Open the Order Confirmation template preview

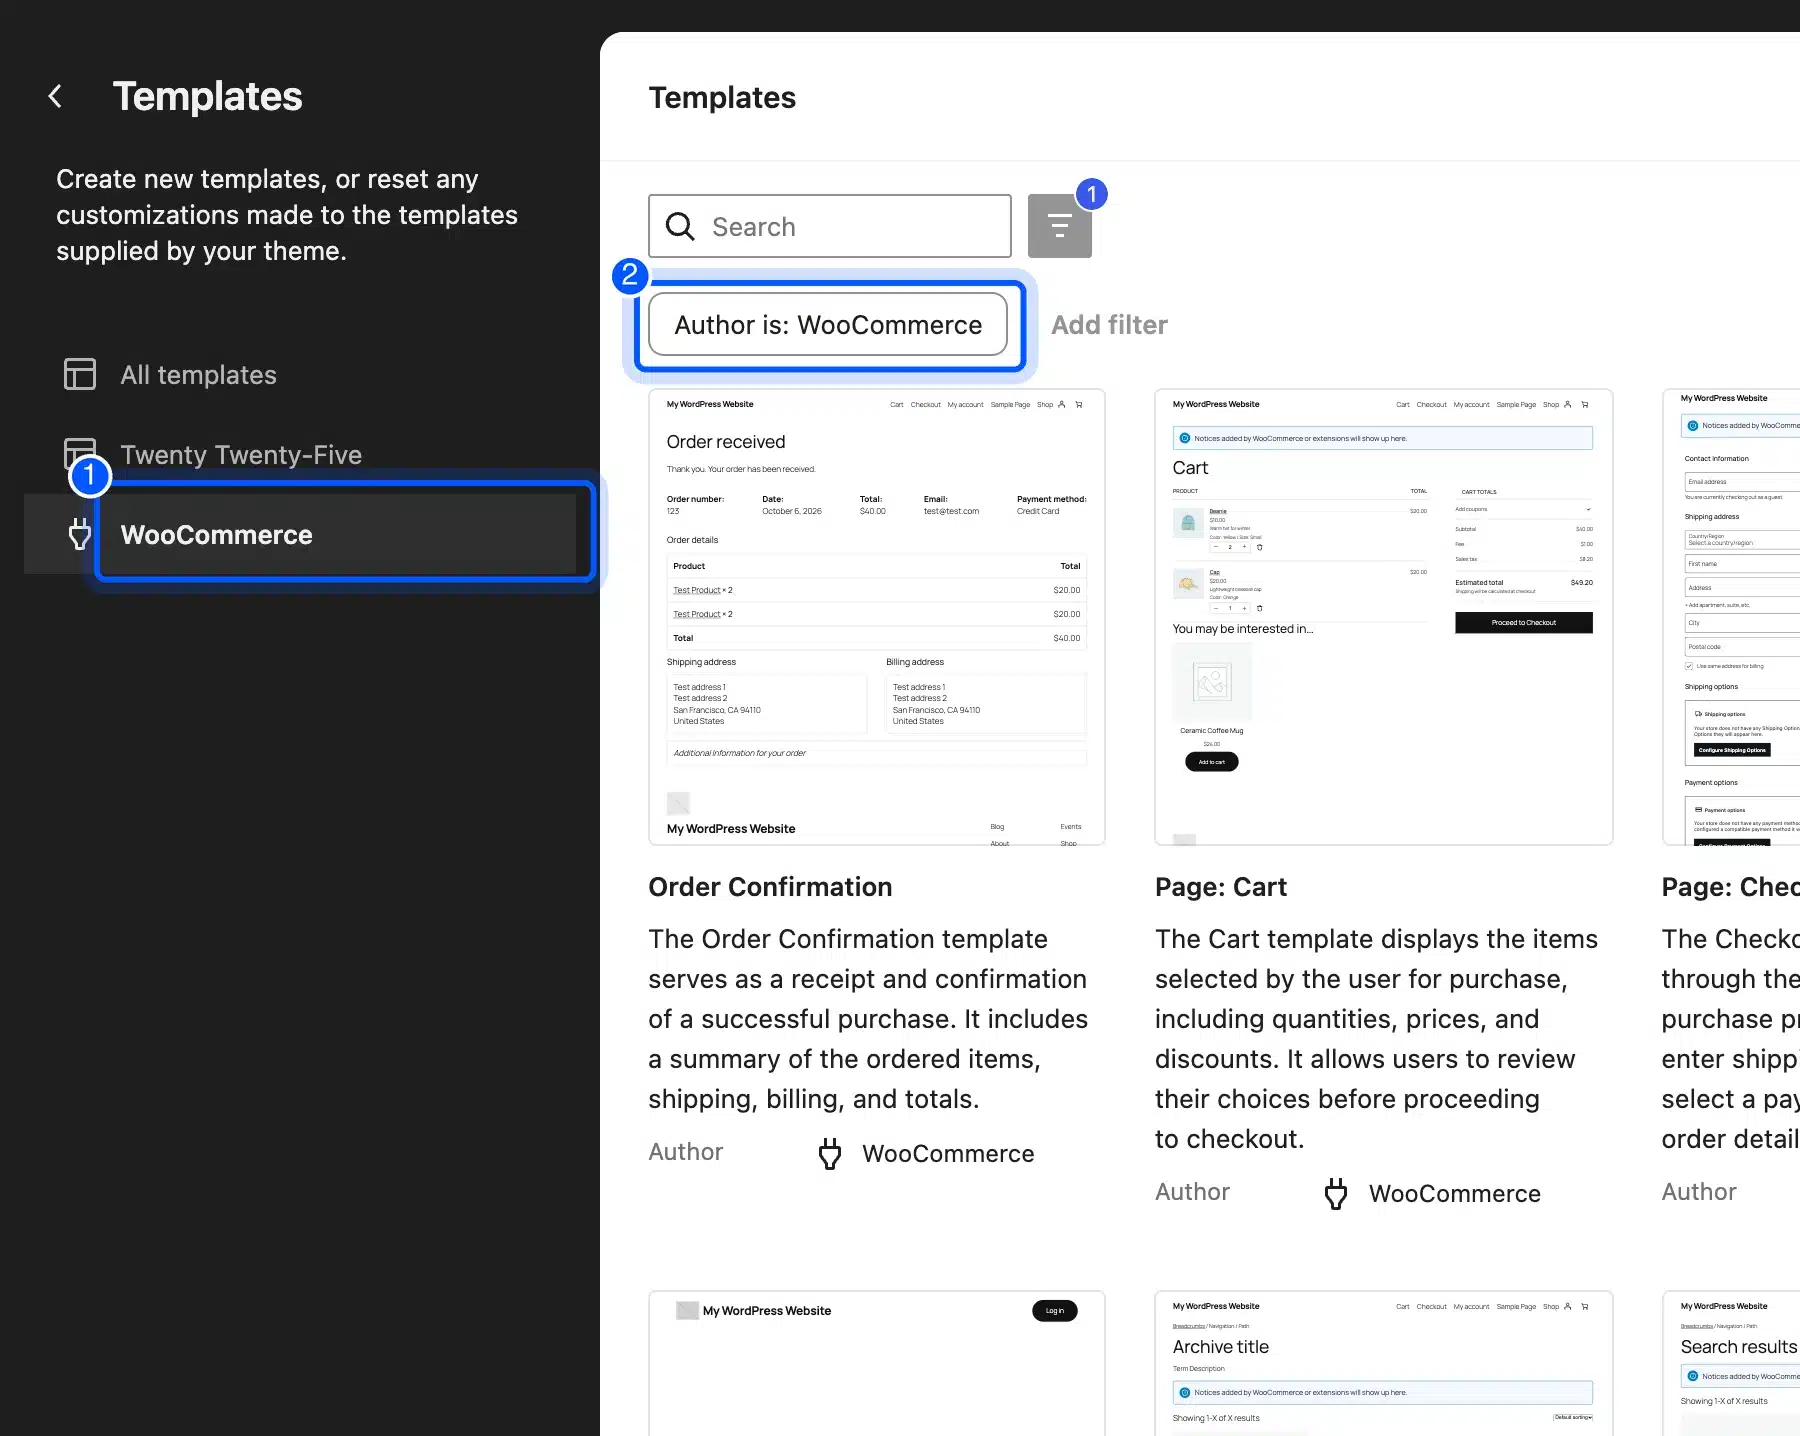click(877, 617)
